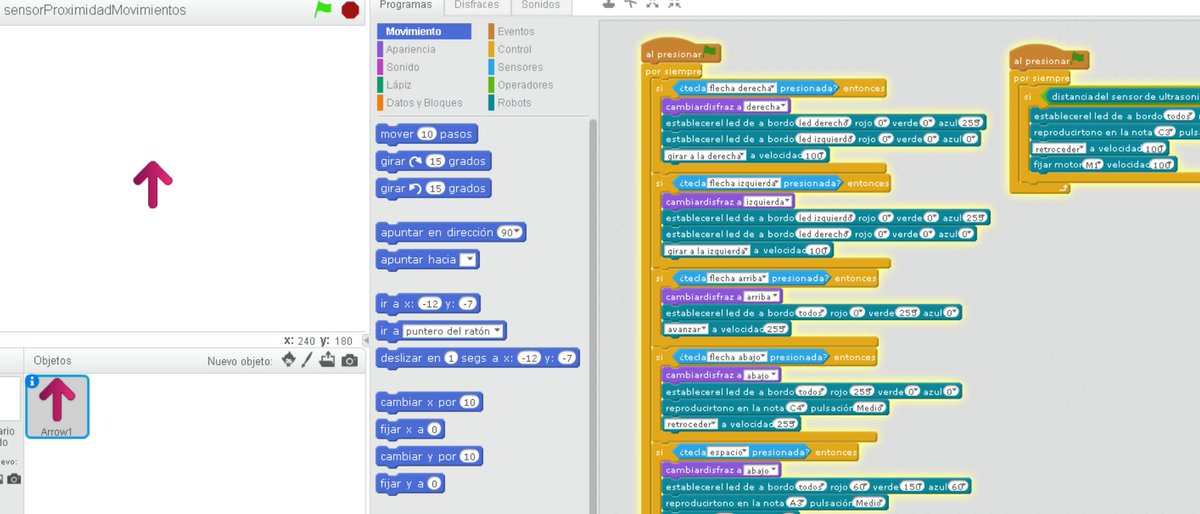Edit the value 0 in 'fijar x a'

(x=434, y=429)
